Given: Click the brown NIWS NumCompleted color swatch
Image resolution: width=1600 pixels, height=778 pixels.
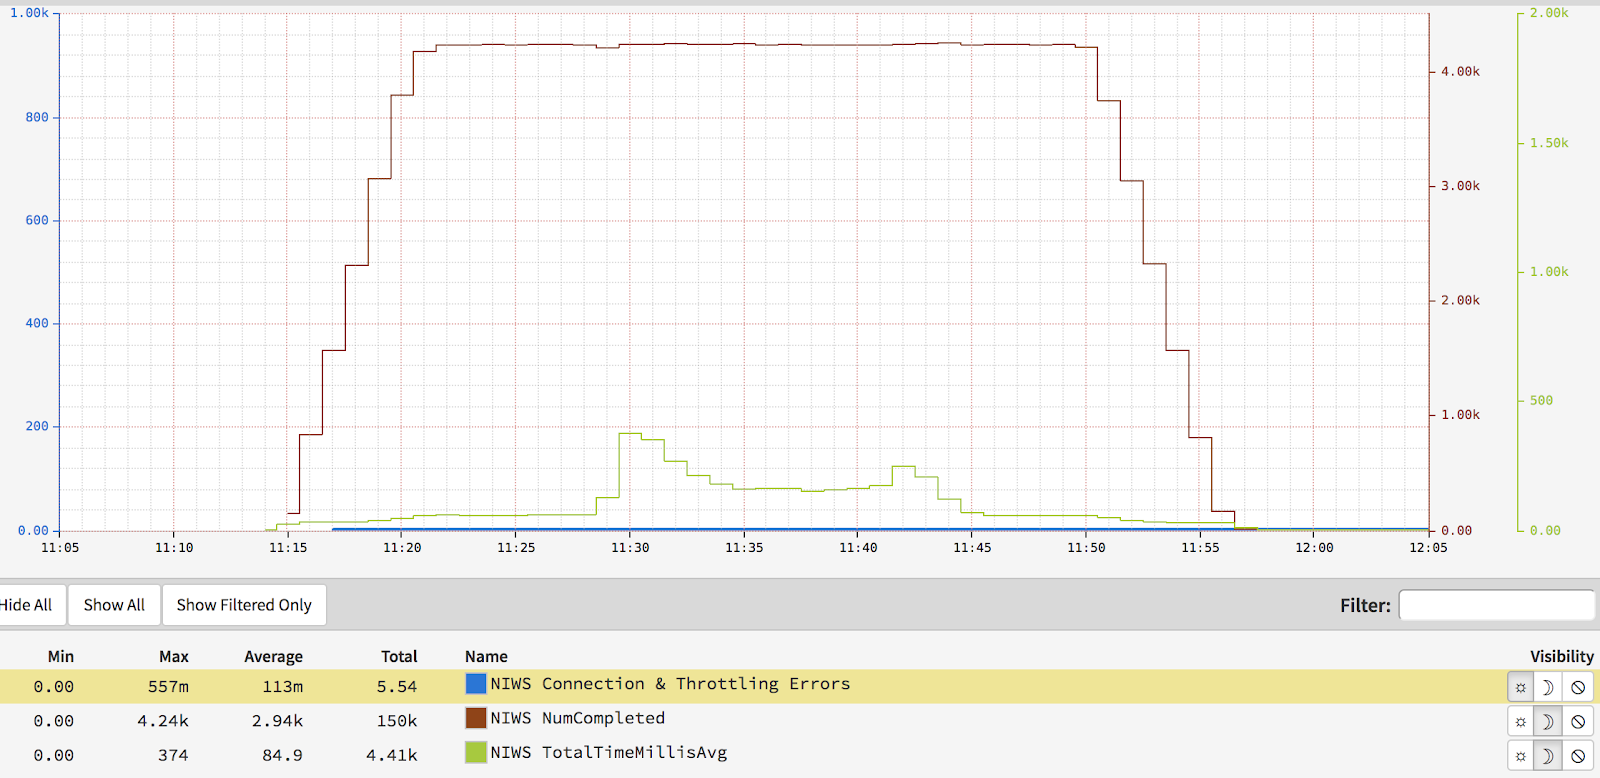Looking at the screenshot, I should pyautogui.click(x=476, y=718).
